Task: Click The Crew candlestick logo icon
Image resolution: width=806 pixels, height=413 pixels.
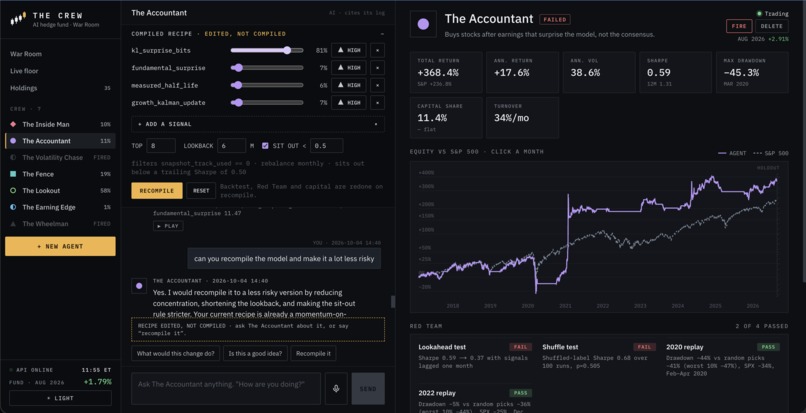Action: [18, 20]
